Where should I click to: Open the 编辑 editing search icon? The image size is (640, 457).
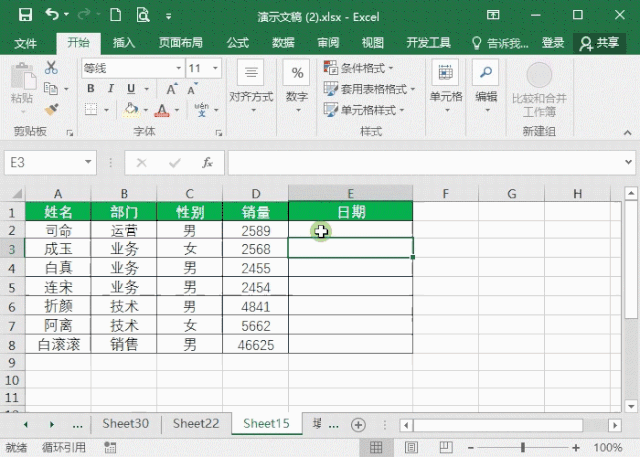(486, 84)
